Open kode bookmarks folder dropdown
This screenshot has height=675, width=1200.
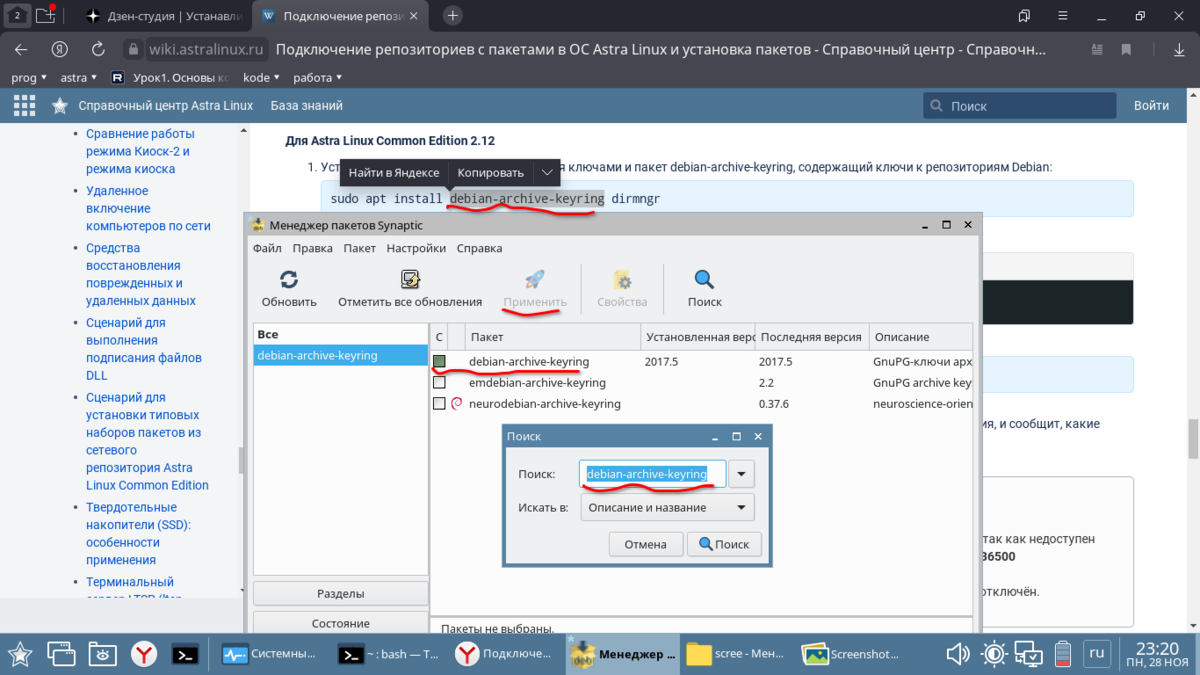[x=262, y=77]
